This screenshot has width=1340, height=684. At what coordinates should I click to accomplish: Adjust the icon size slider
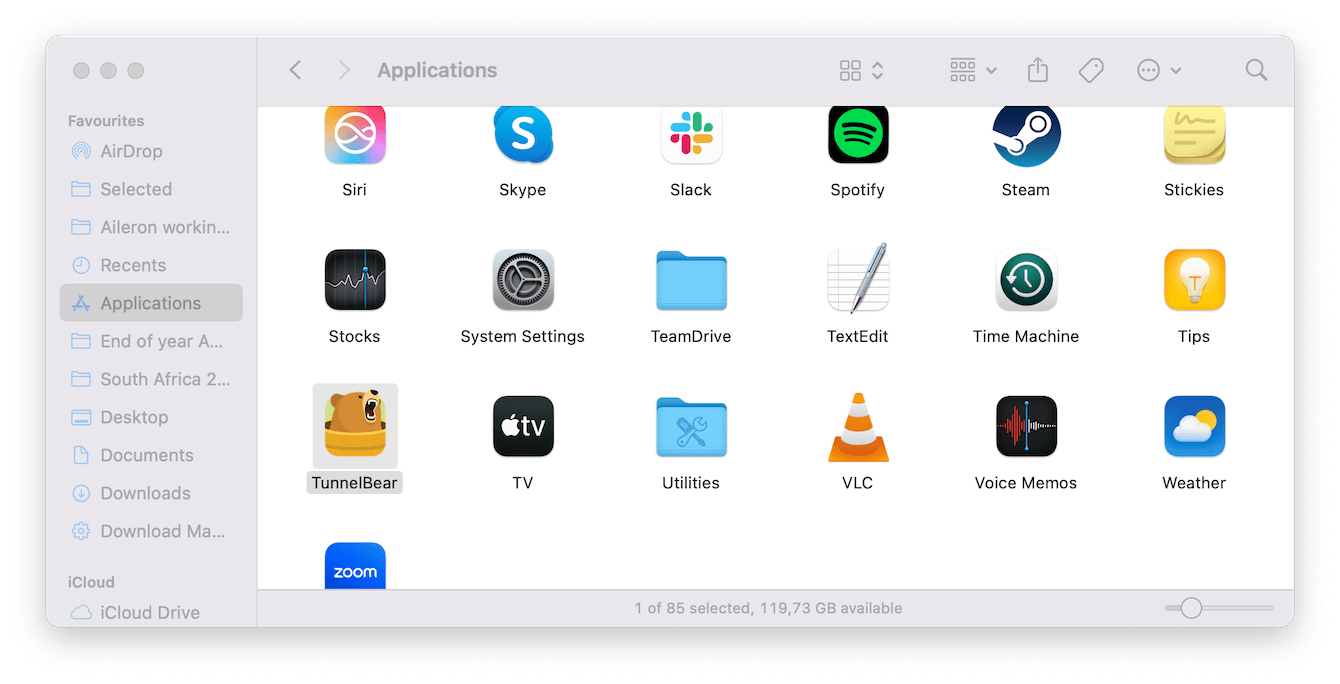pos(1191,607)
